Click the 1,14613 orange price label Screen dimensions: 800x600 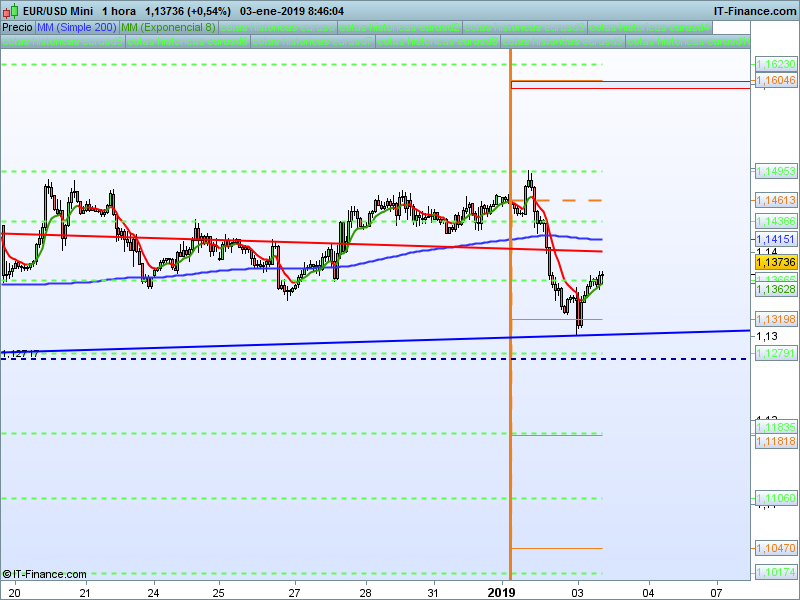776,200
